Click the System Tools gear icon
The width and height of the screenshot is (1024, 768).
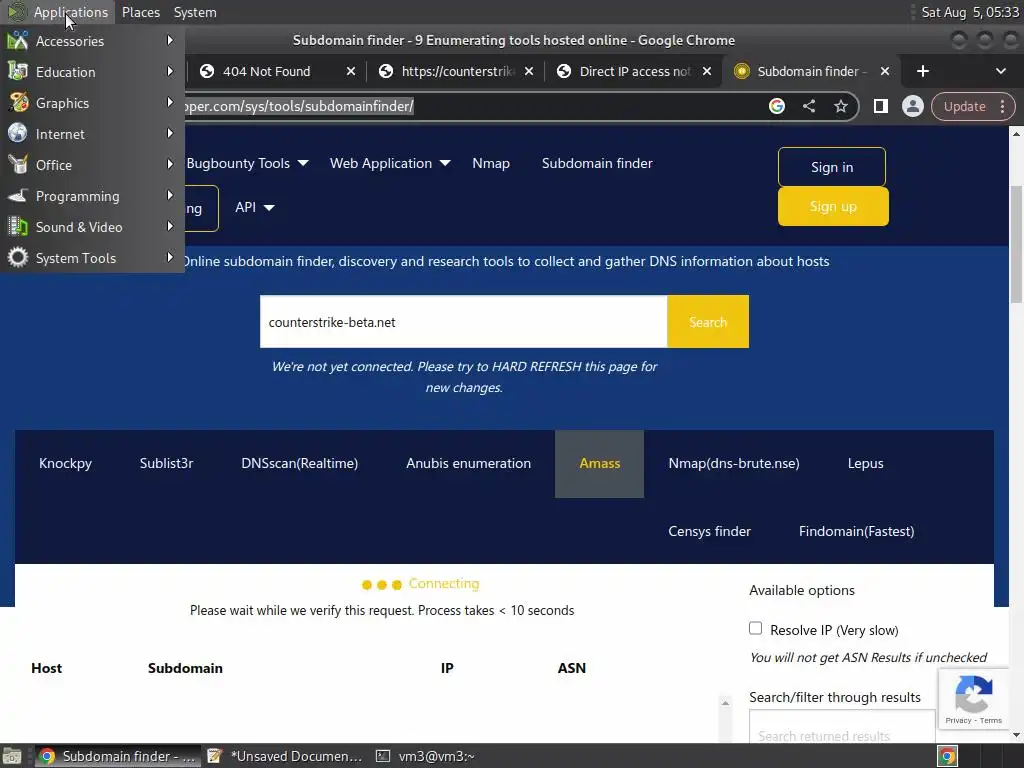click(18, 257)
